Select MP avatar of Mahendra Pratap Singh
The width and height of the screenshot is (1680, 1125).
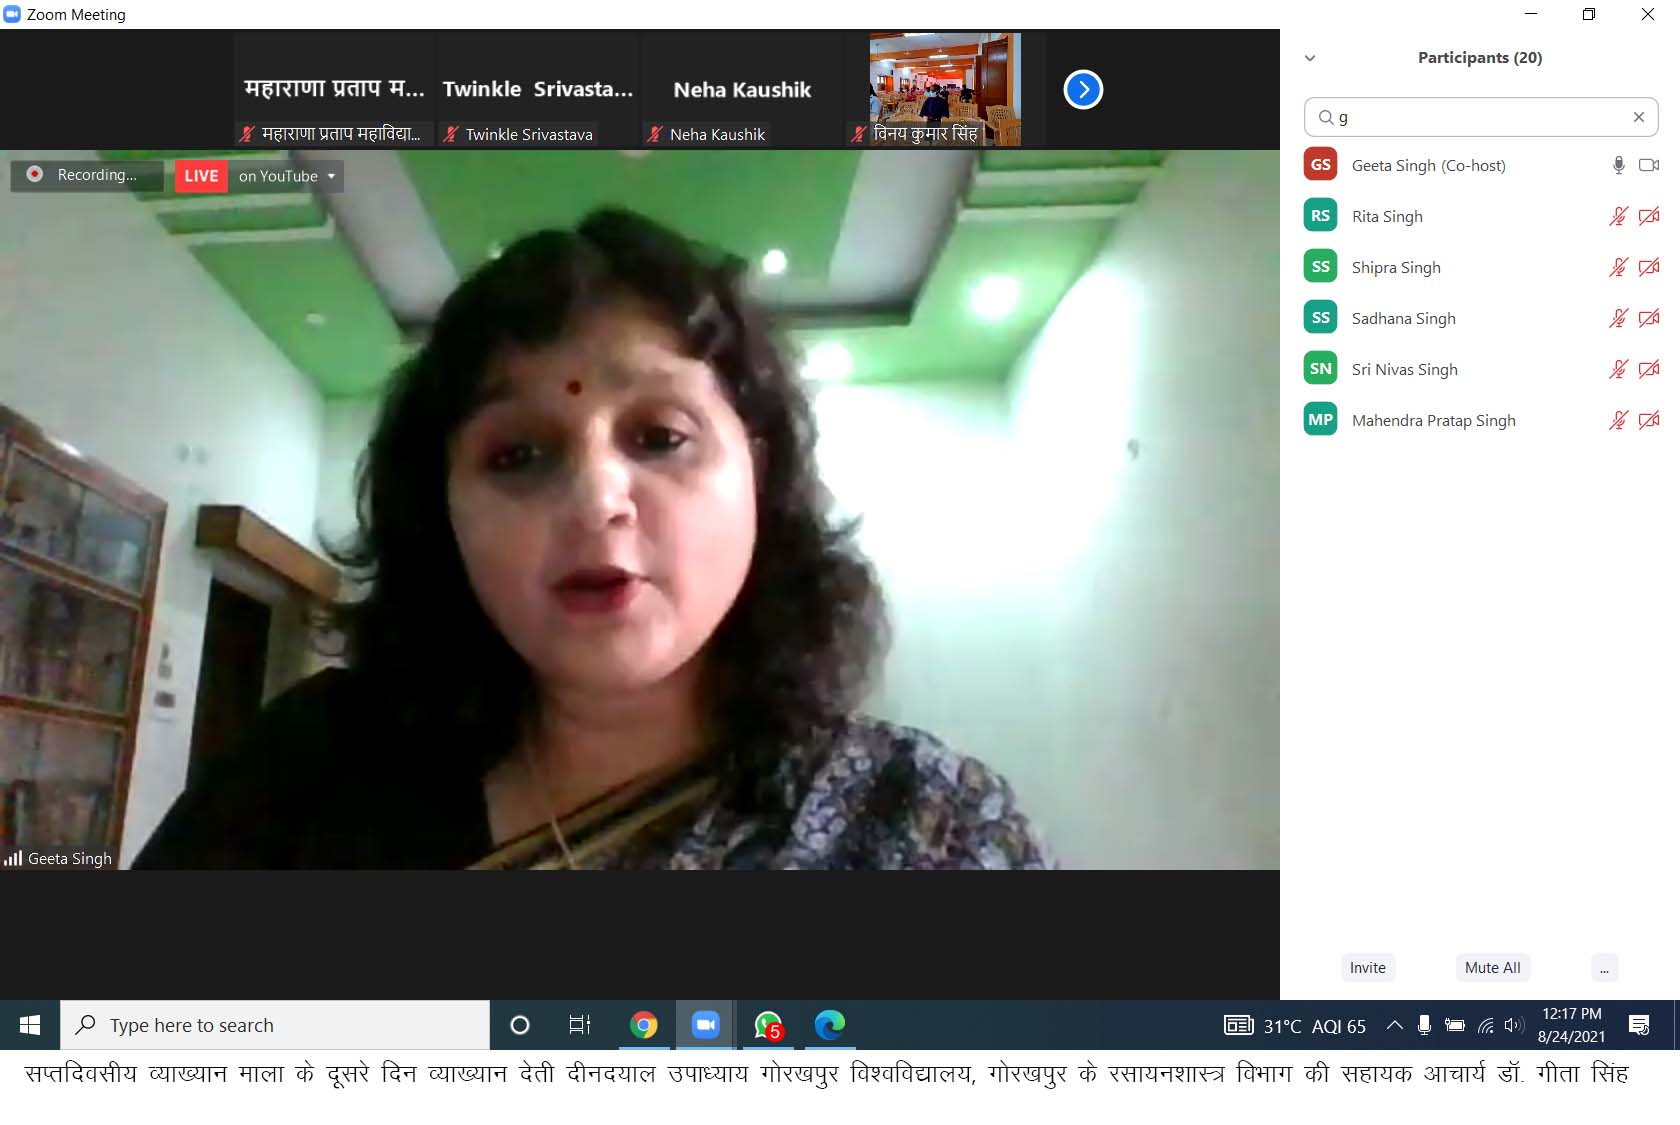1321,420
